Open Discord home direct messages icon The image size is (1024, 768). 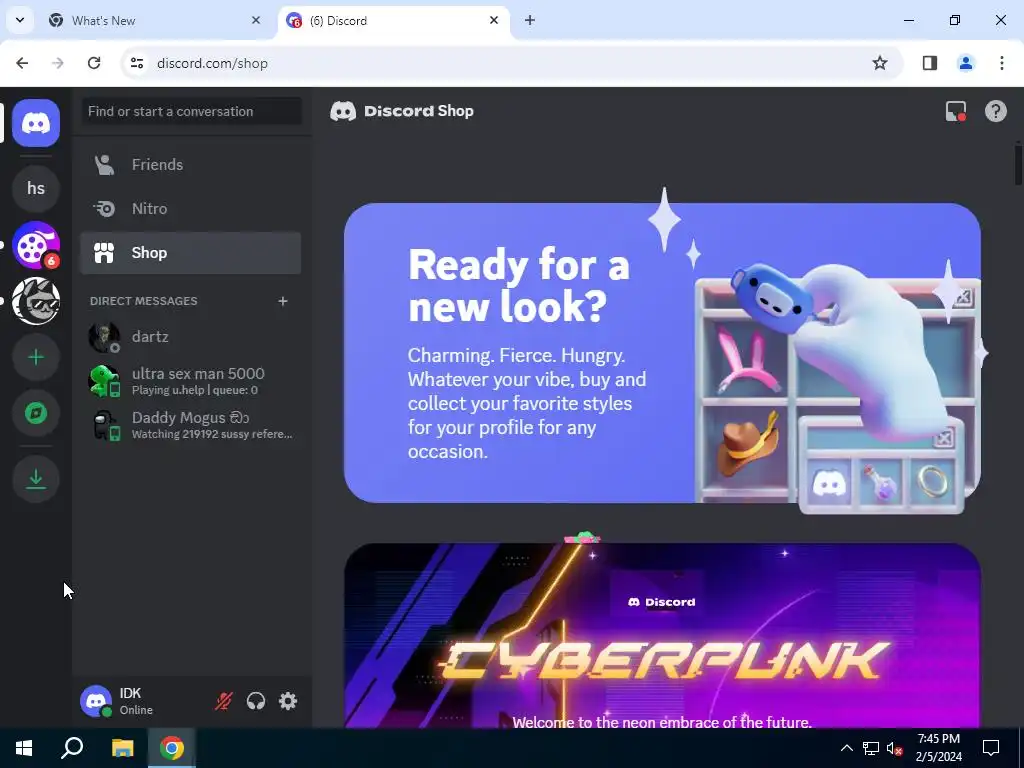(36, 123)
